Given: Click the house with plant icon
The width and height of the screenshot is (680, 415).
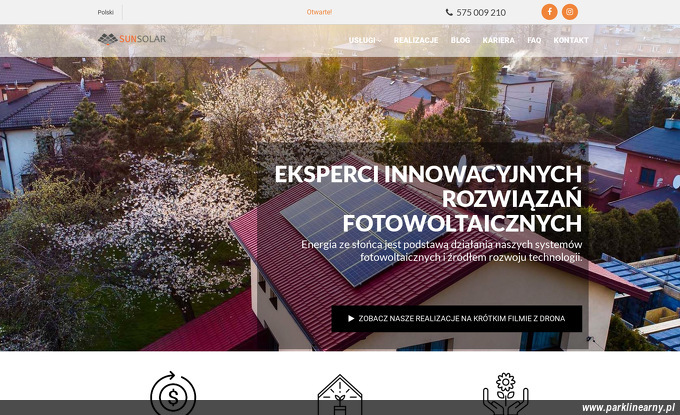Looking at the screenshot, I should (x=340, y=395).
